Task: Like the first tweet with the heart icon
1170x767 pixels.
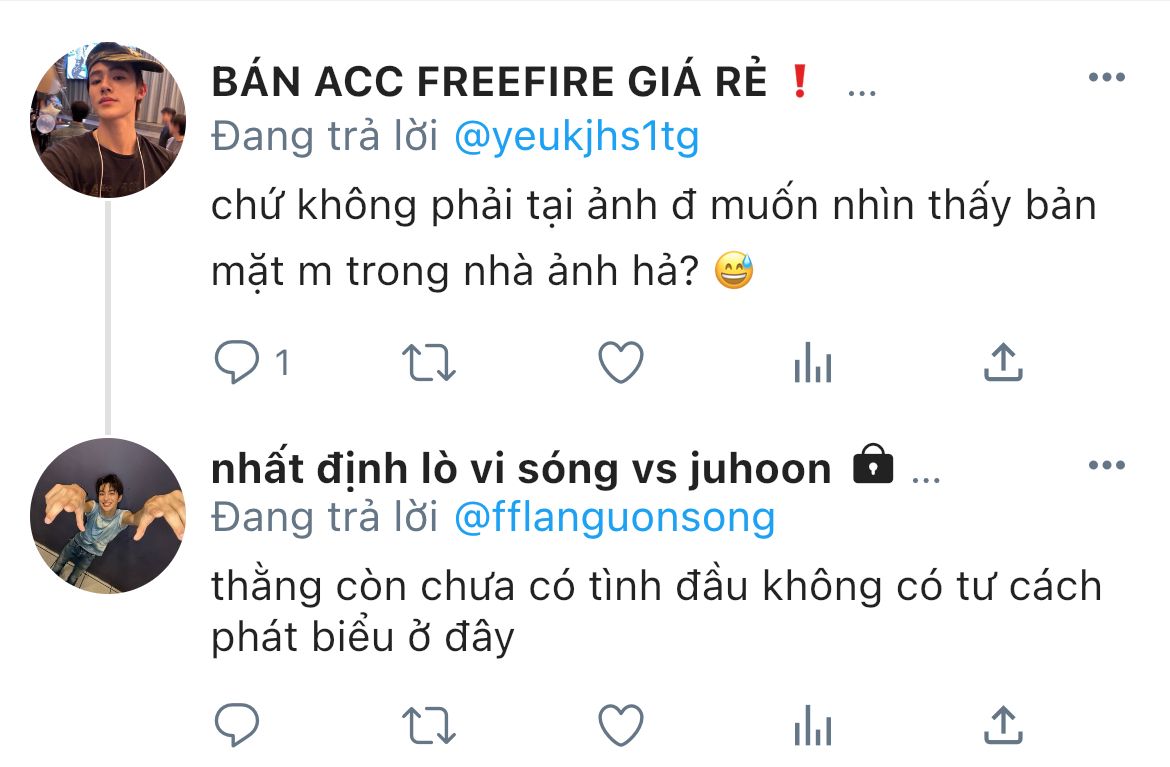Action: (621, 362)
